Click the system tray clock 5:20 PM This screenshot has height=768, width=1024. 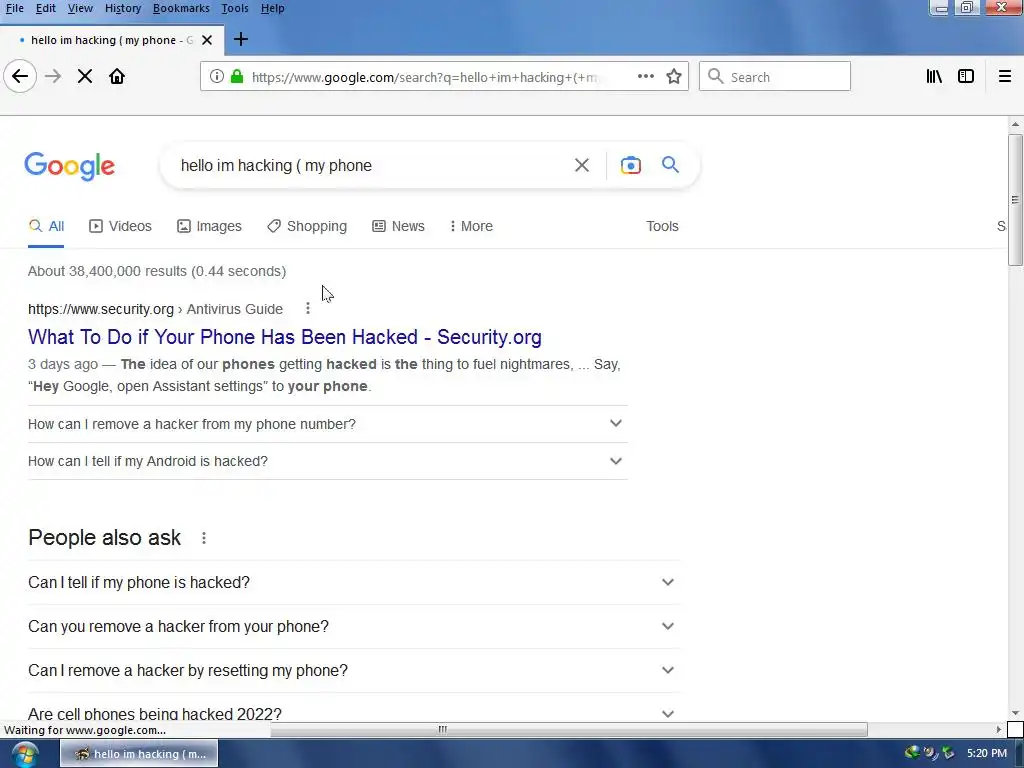click(x=987, y=754)
